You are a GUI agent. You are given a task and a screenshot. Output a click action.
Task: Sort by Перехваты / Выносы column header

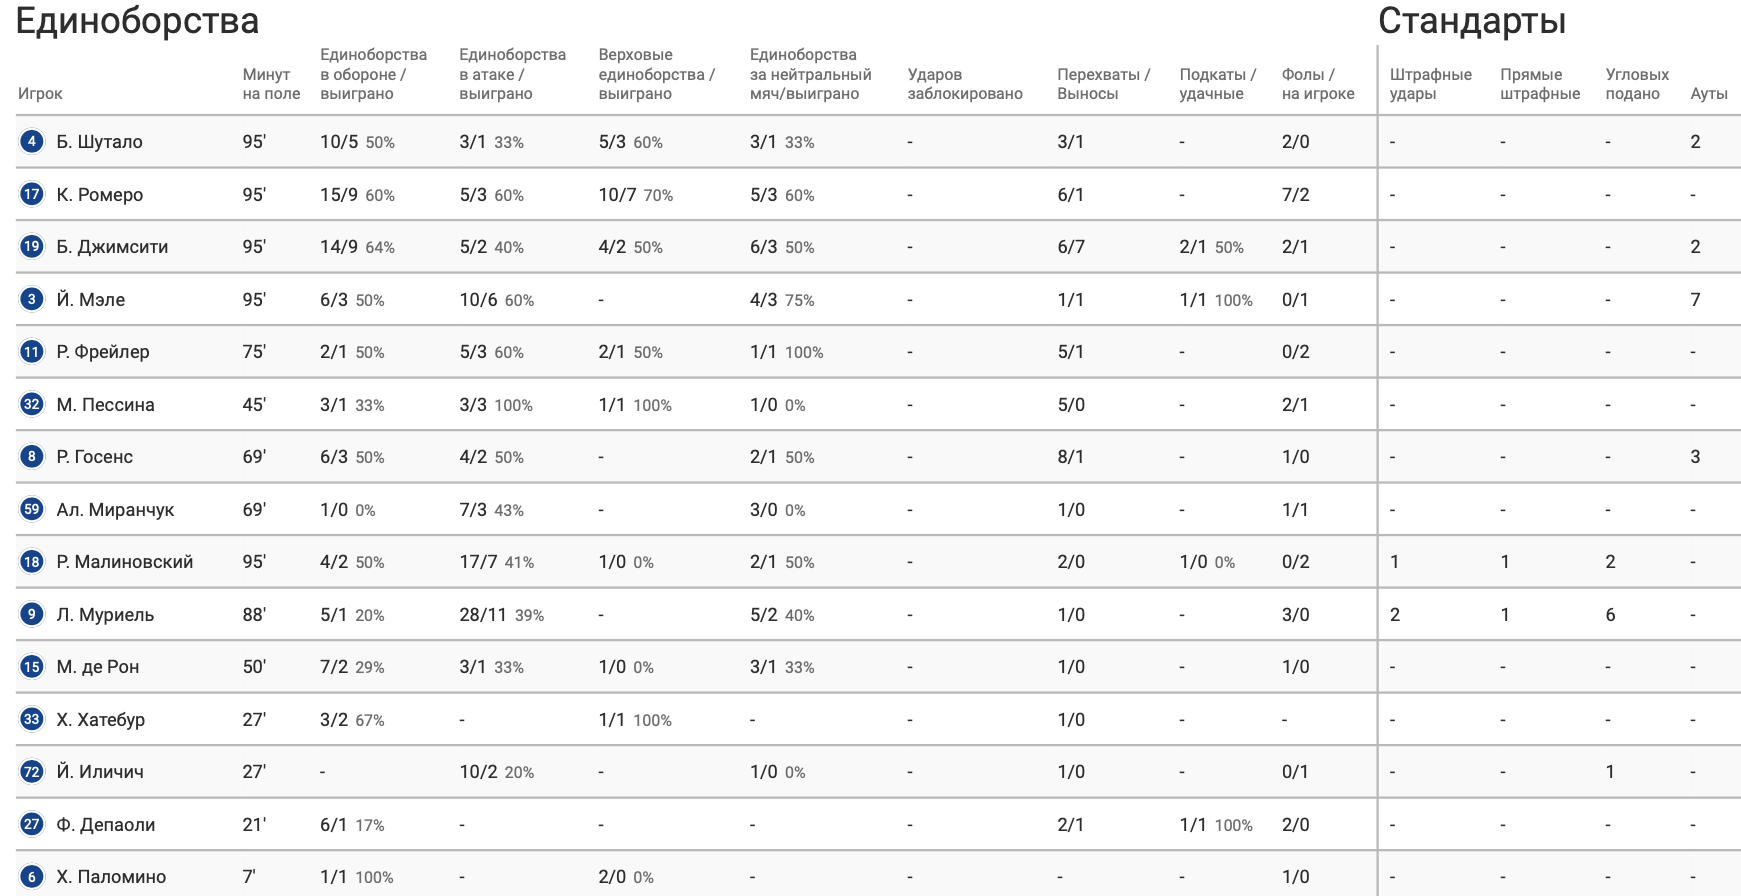(1104, 84)
